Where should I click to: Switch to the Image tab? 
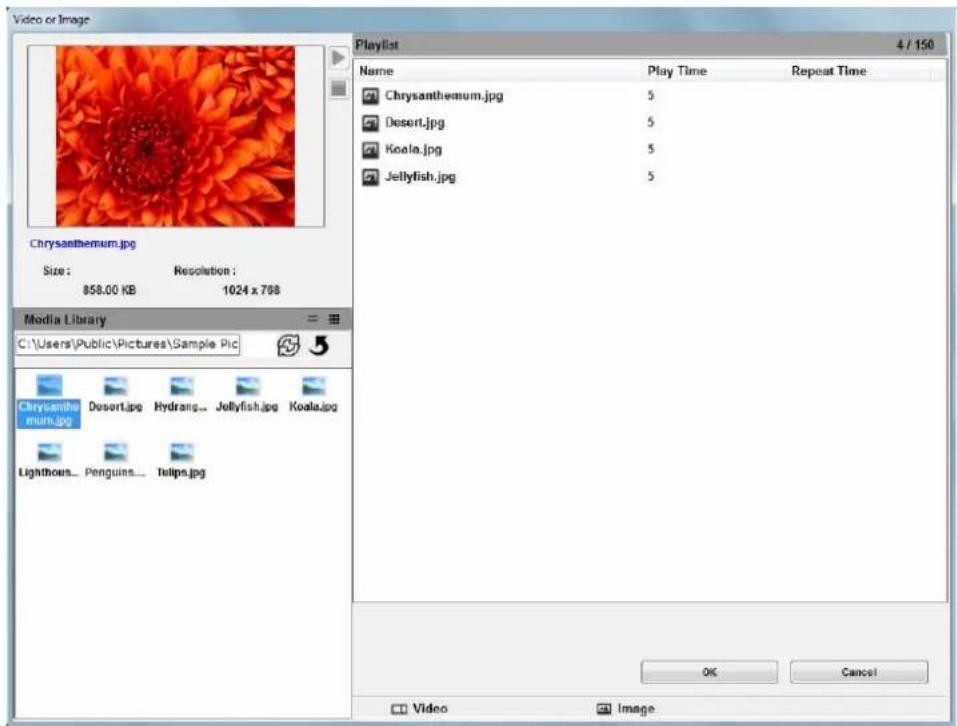pos(626,709)
